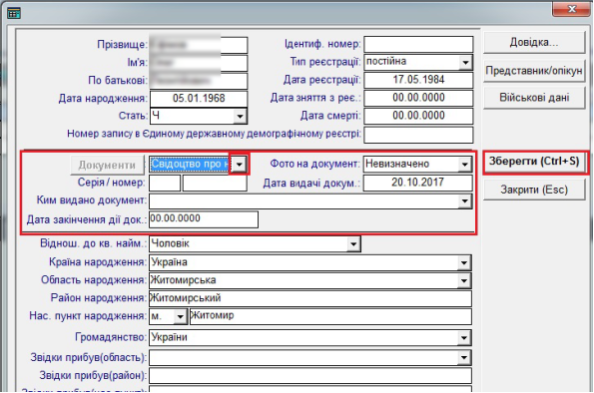Click birth settlement field Житомир
This screenshot has height=393, width=594.
click(x=330, y=316)
